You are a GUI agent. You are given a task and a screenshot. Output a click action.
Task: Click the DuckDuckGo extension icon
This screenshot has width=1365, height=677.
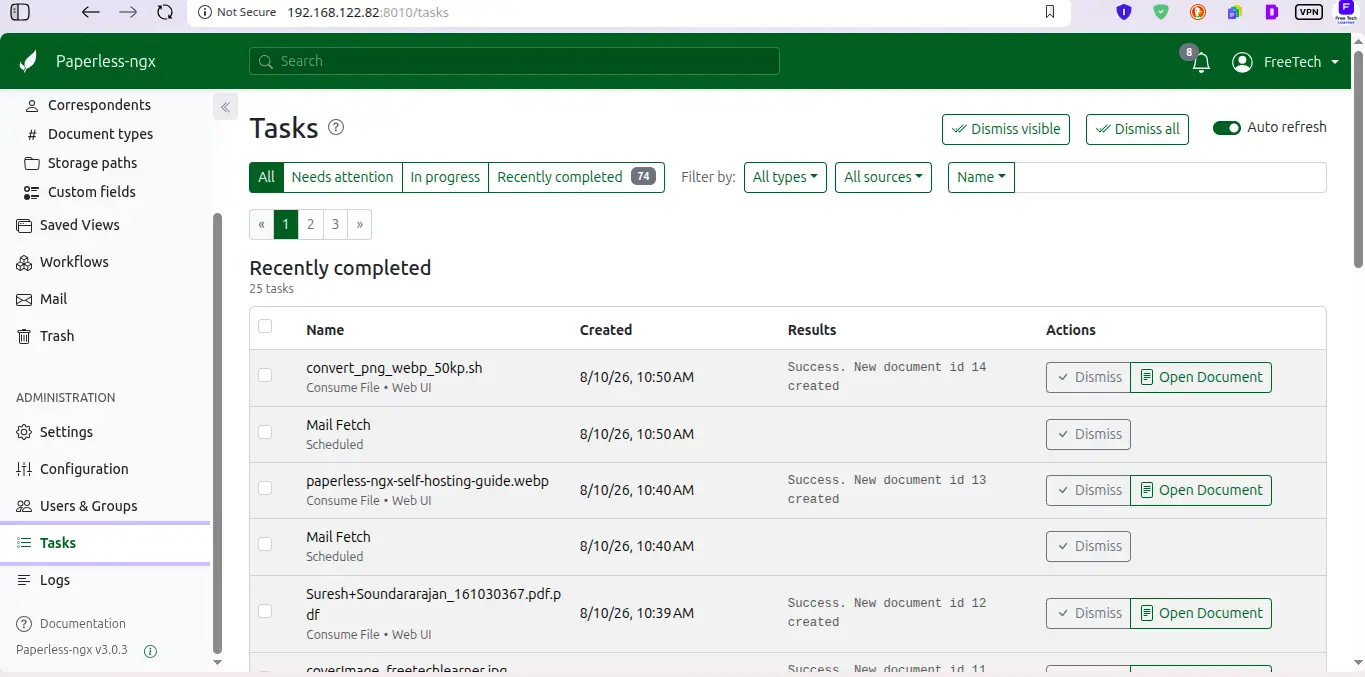tap(1198, 12)
